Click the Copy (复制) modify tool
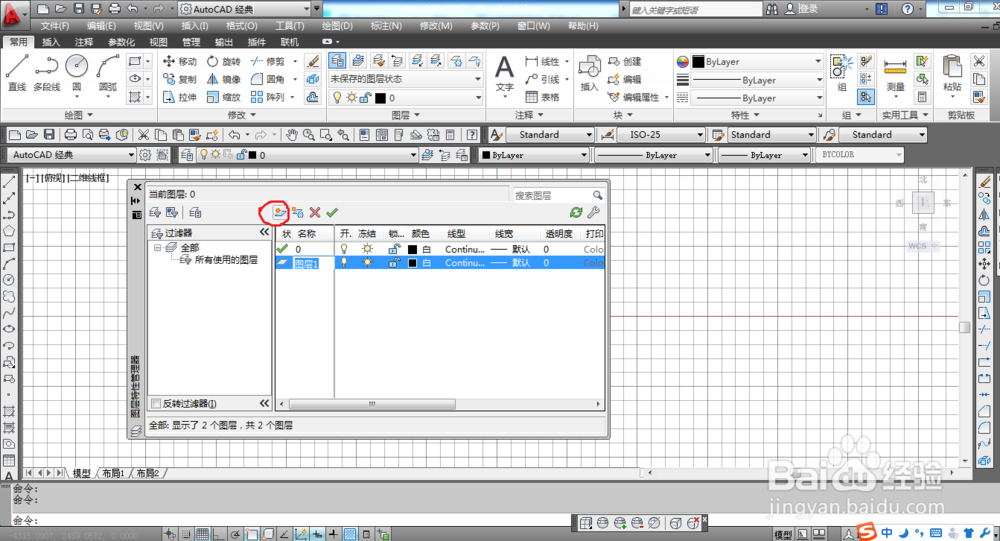The width and height of the screenshot is (1000, 541). pos(180,79)
